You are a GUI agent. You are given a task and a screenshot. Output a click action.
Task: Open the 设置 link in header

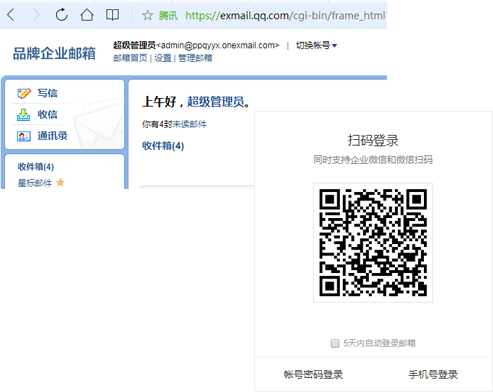[x=163, y=58]
